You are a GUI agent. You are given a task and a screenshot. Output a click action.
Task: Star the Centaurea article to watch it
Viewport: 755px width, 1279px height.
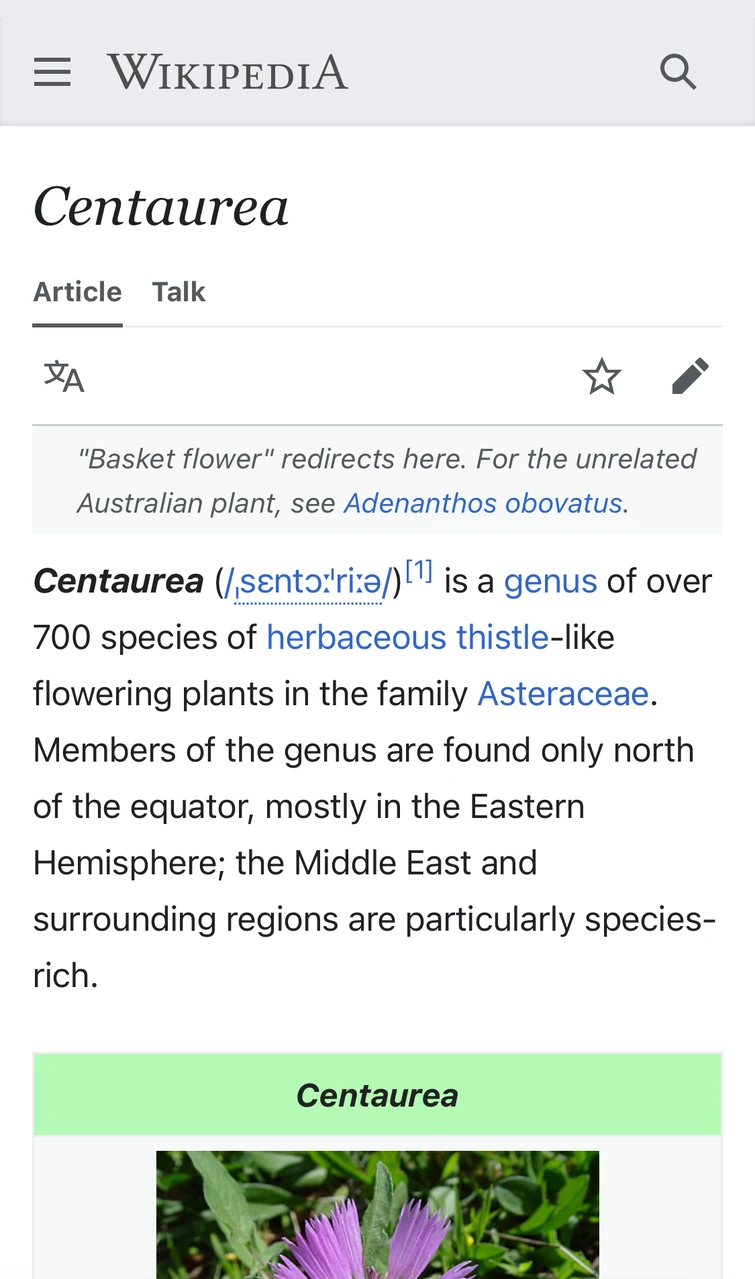(x=602, y=377)
